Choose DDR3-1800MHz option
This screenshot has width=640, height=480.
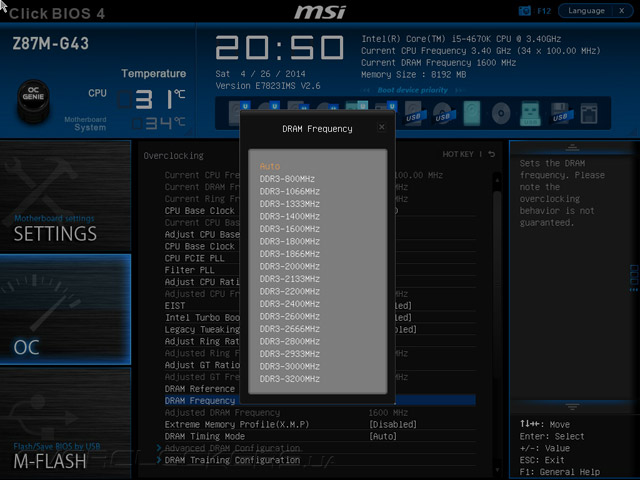[289, 241]
